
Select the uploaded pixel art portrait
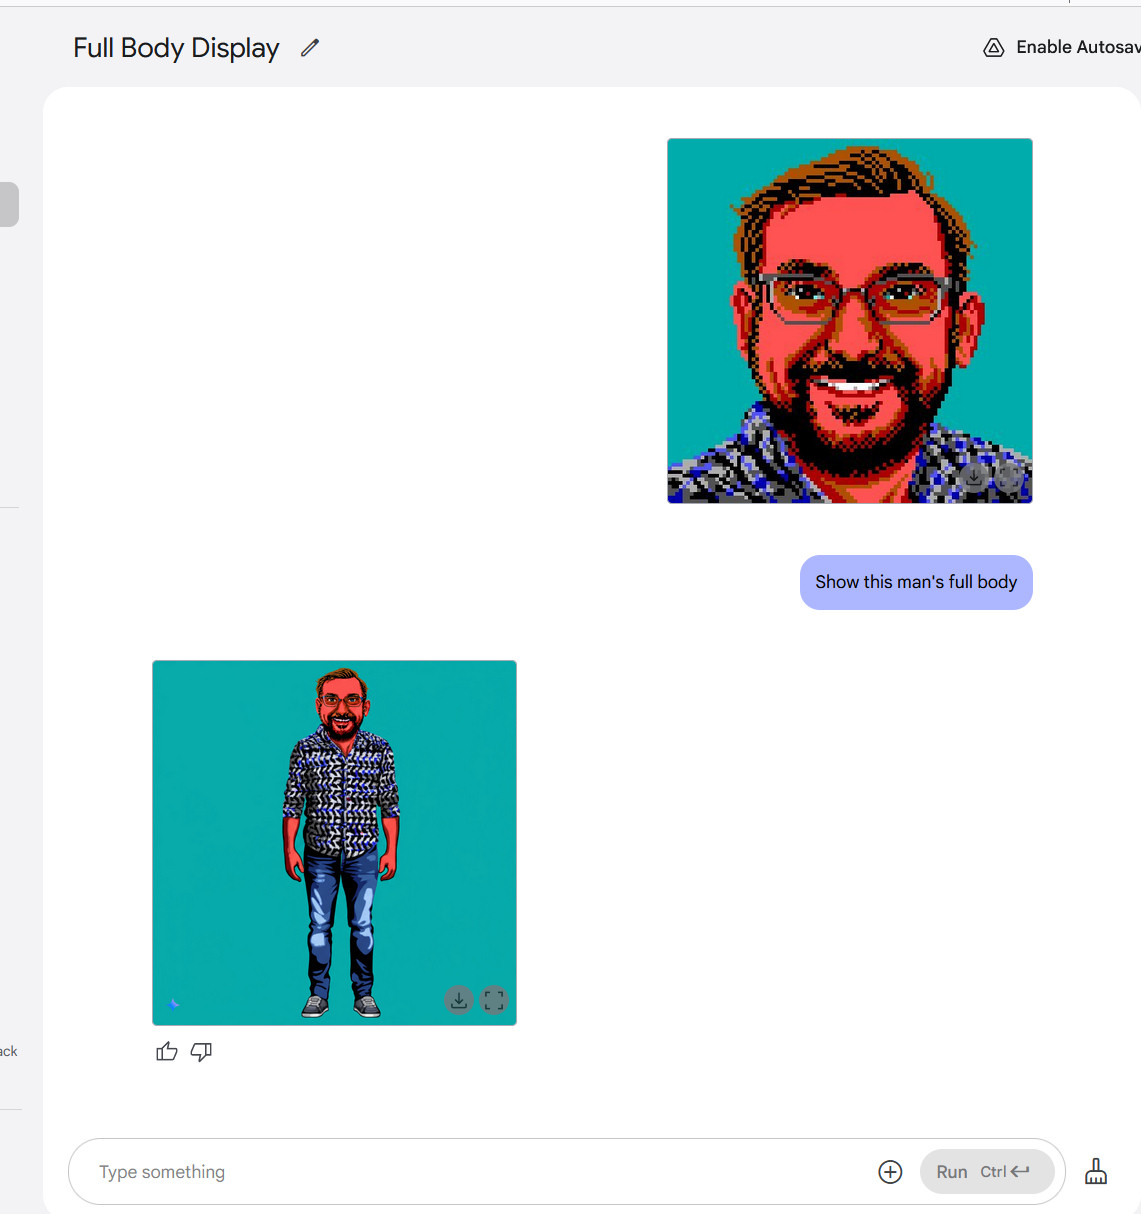click(849, 320)
